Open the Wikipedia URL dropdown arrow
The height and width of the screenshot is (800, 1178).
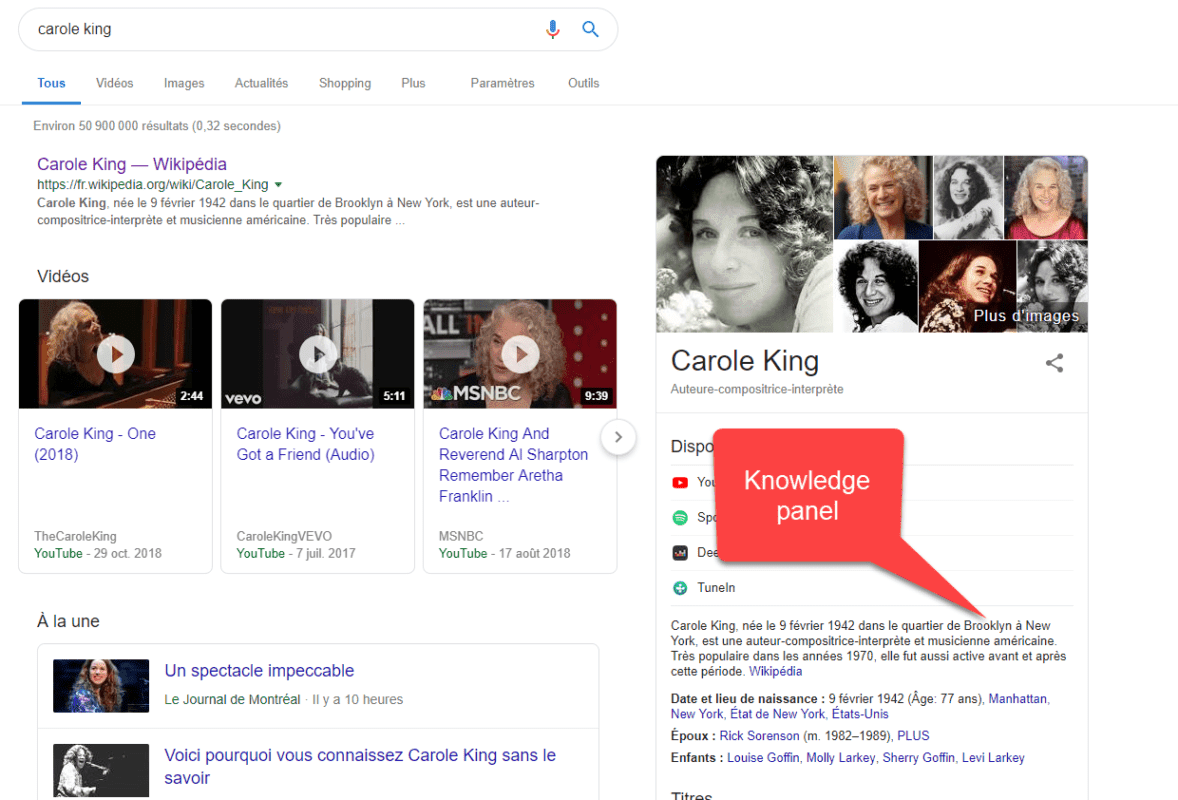click(x=278, y=185)
